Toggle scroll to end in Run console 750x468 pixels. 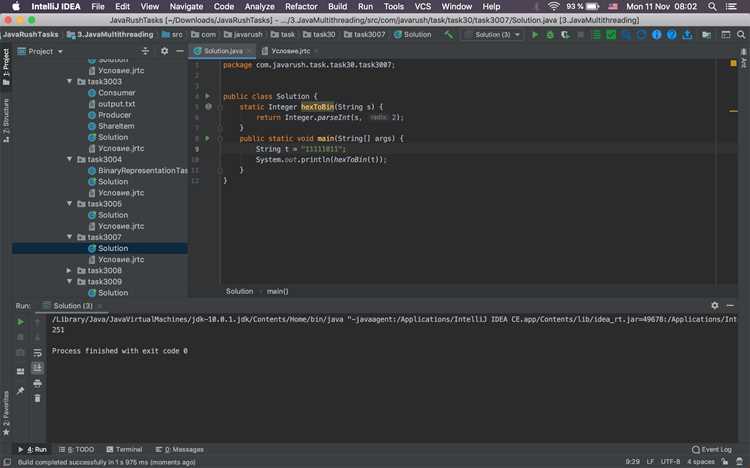37,368
